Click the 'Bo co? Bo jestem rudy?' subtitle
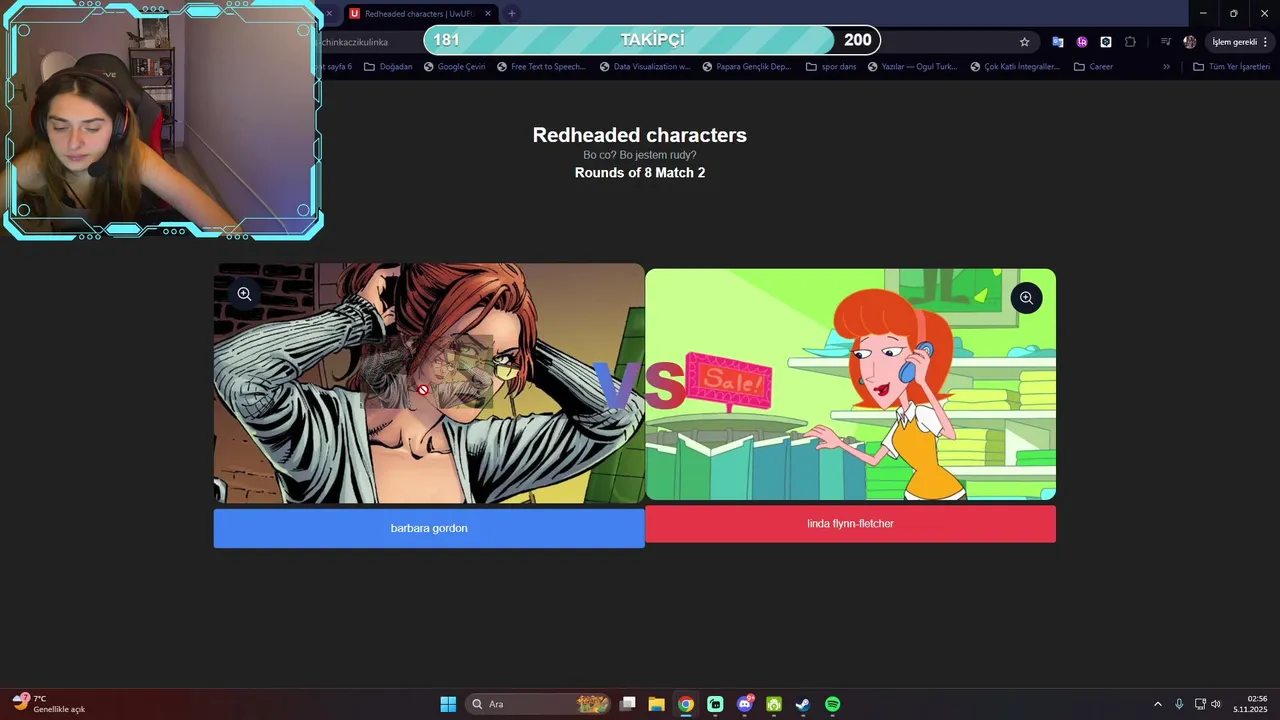The image size is (1280, 720). coord(640,155)
